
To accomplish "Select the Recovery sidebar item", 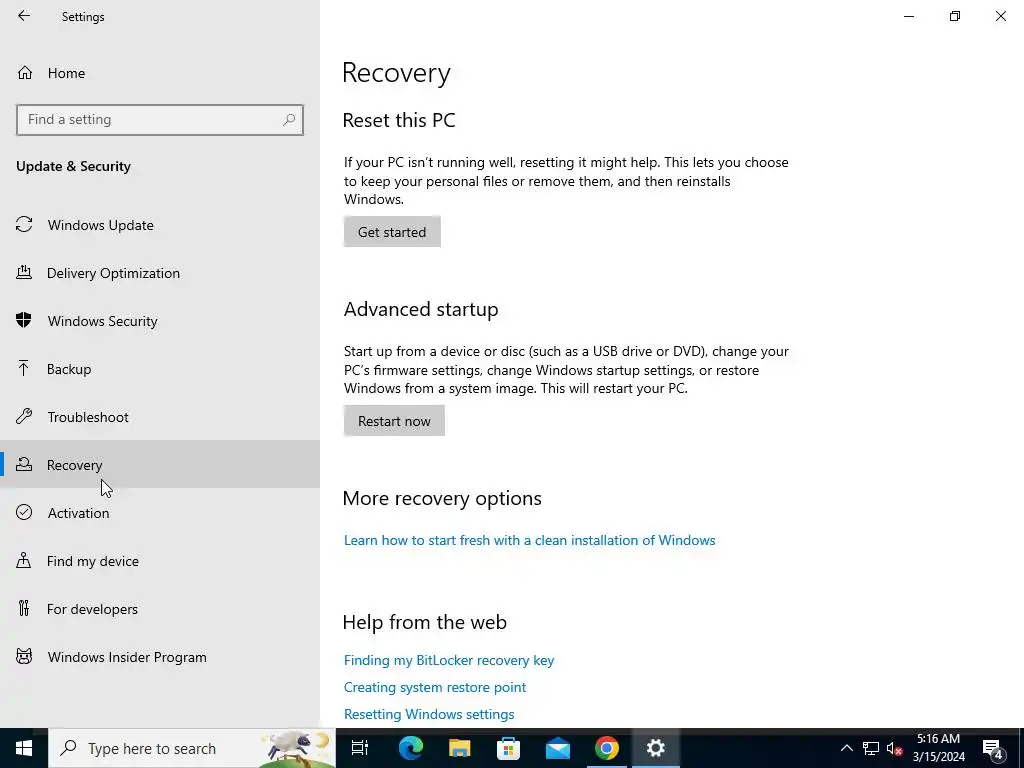I will pyautogui.click(x=160, y=464).
